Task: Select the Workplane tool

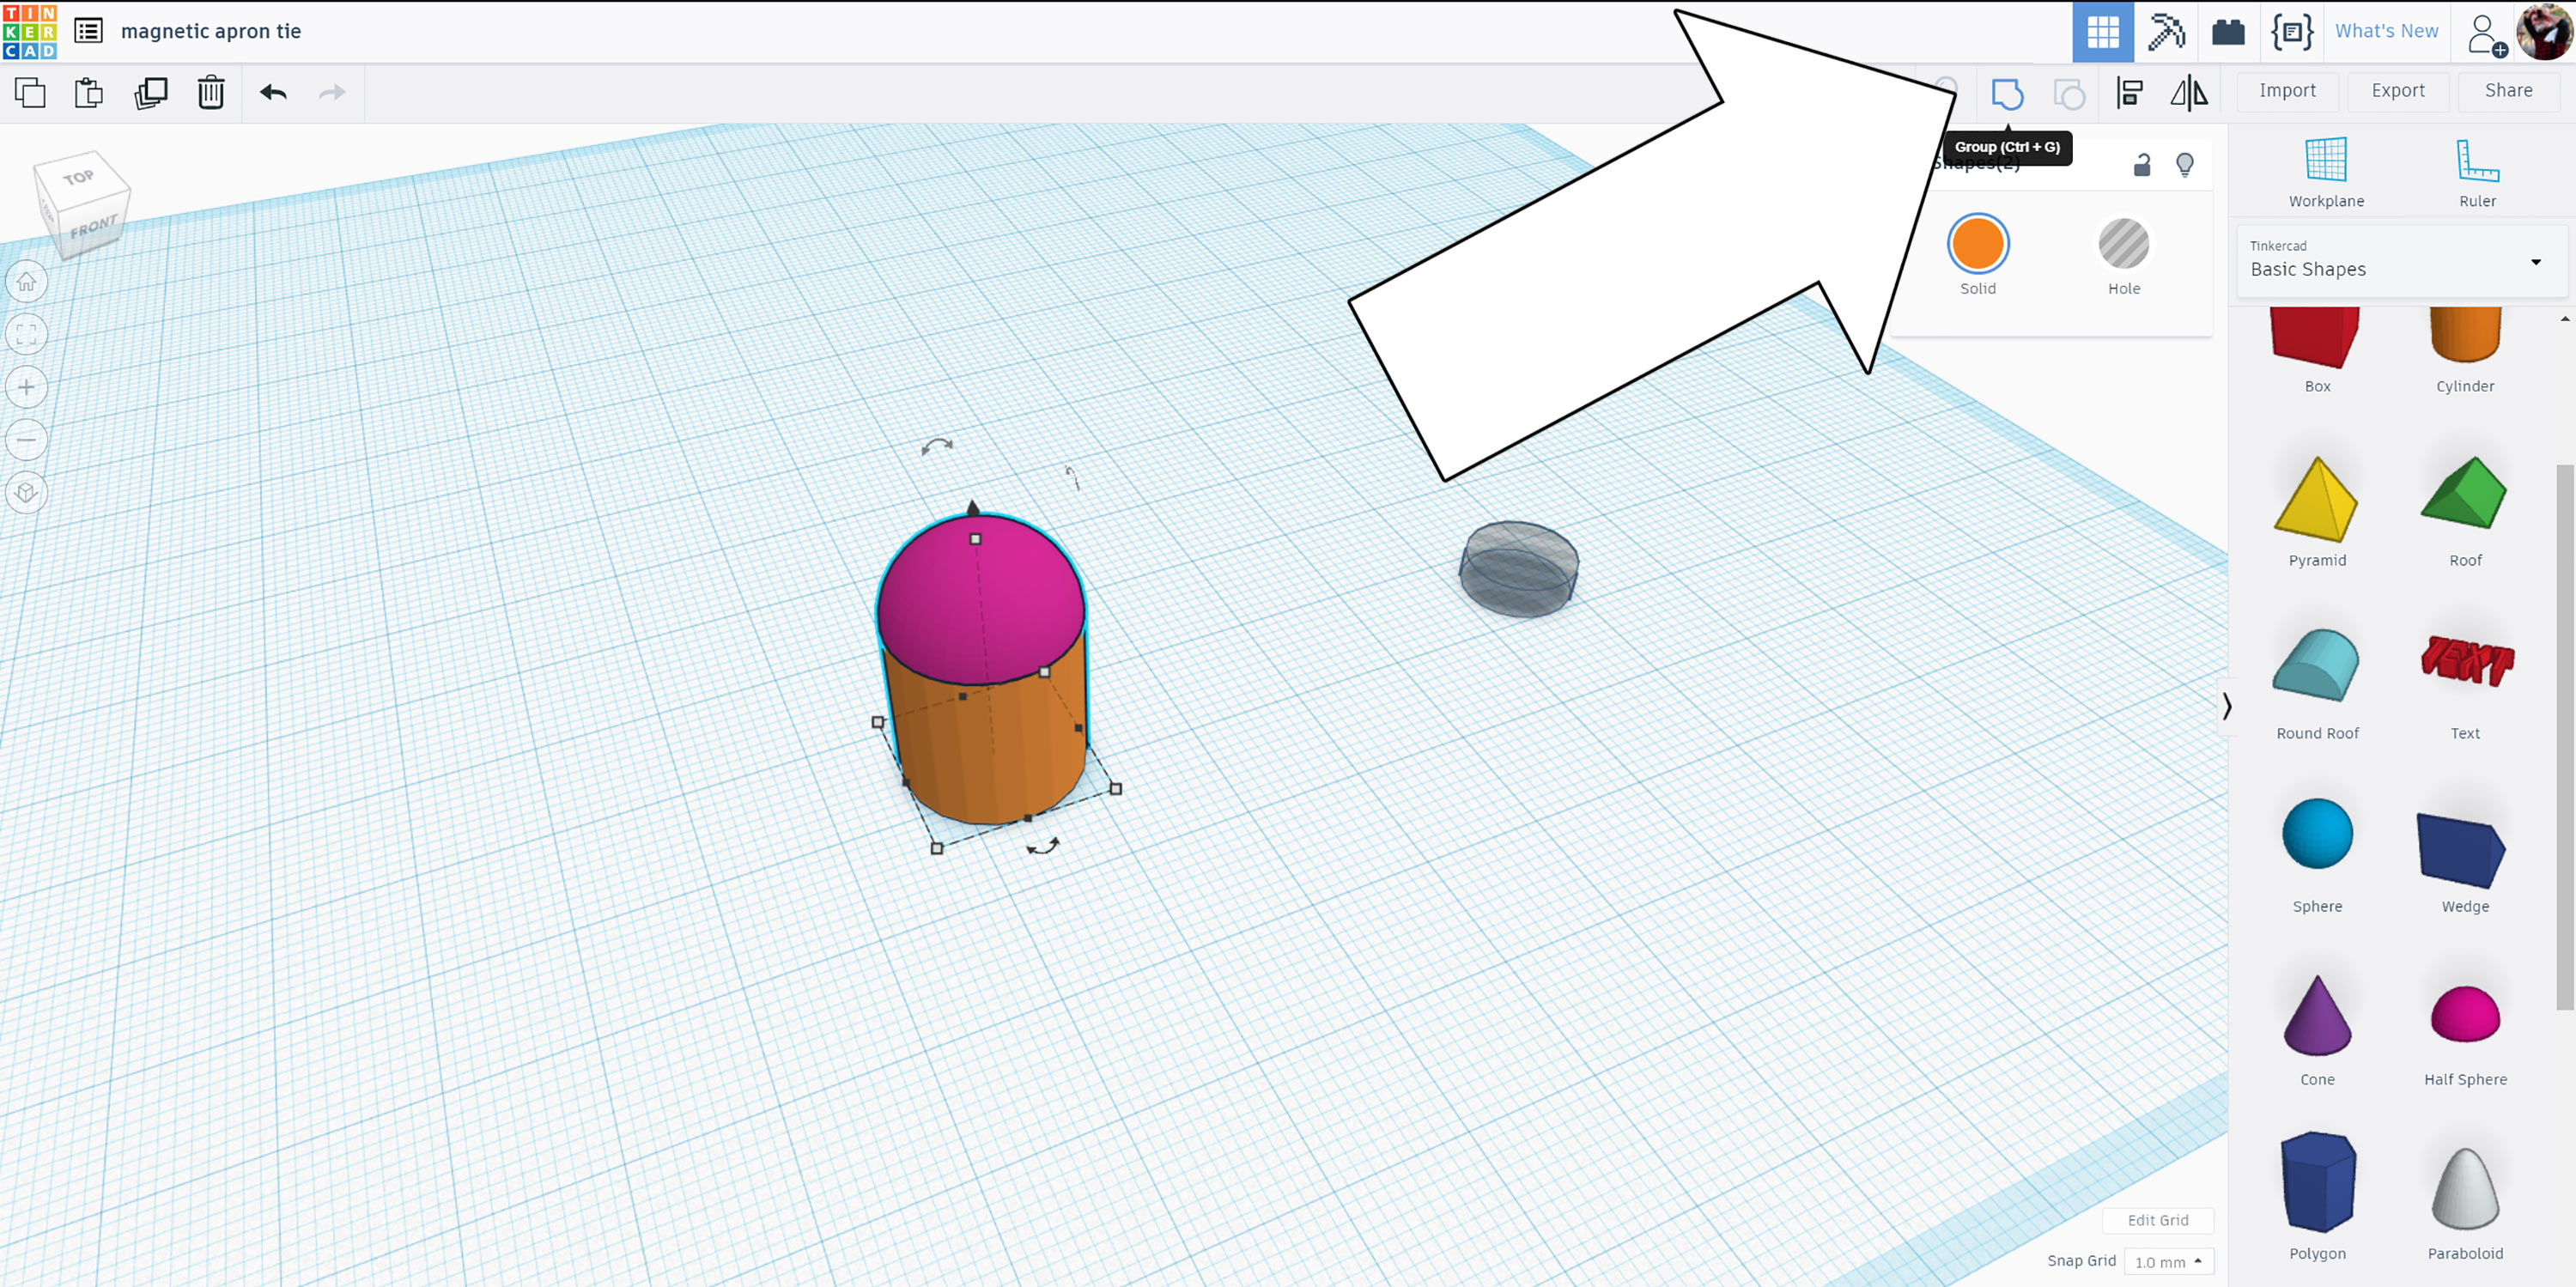Action: (x=2326, y=173)
